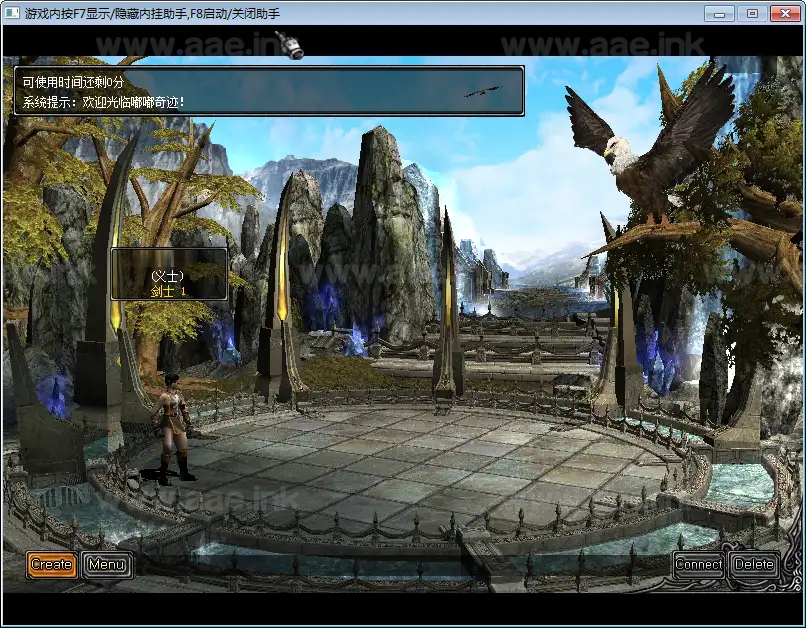The width and height of the screenshot is (806, 628).
Task: Close the game window
Action: [x=783, y=13]
